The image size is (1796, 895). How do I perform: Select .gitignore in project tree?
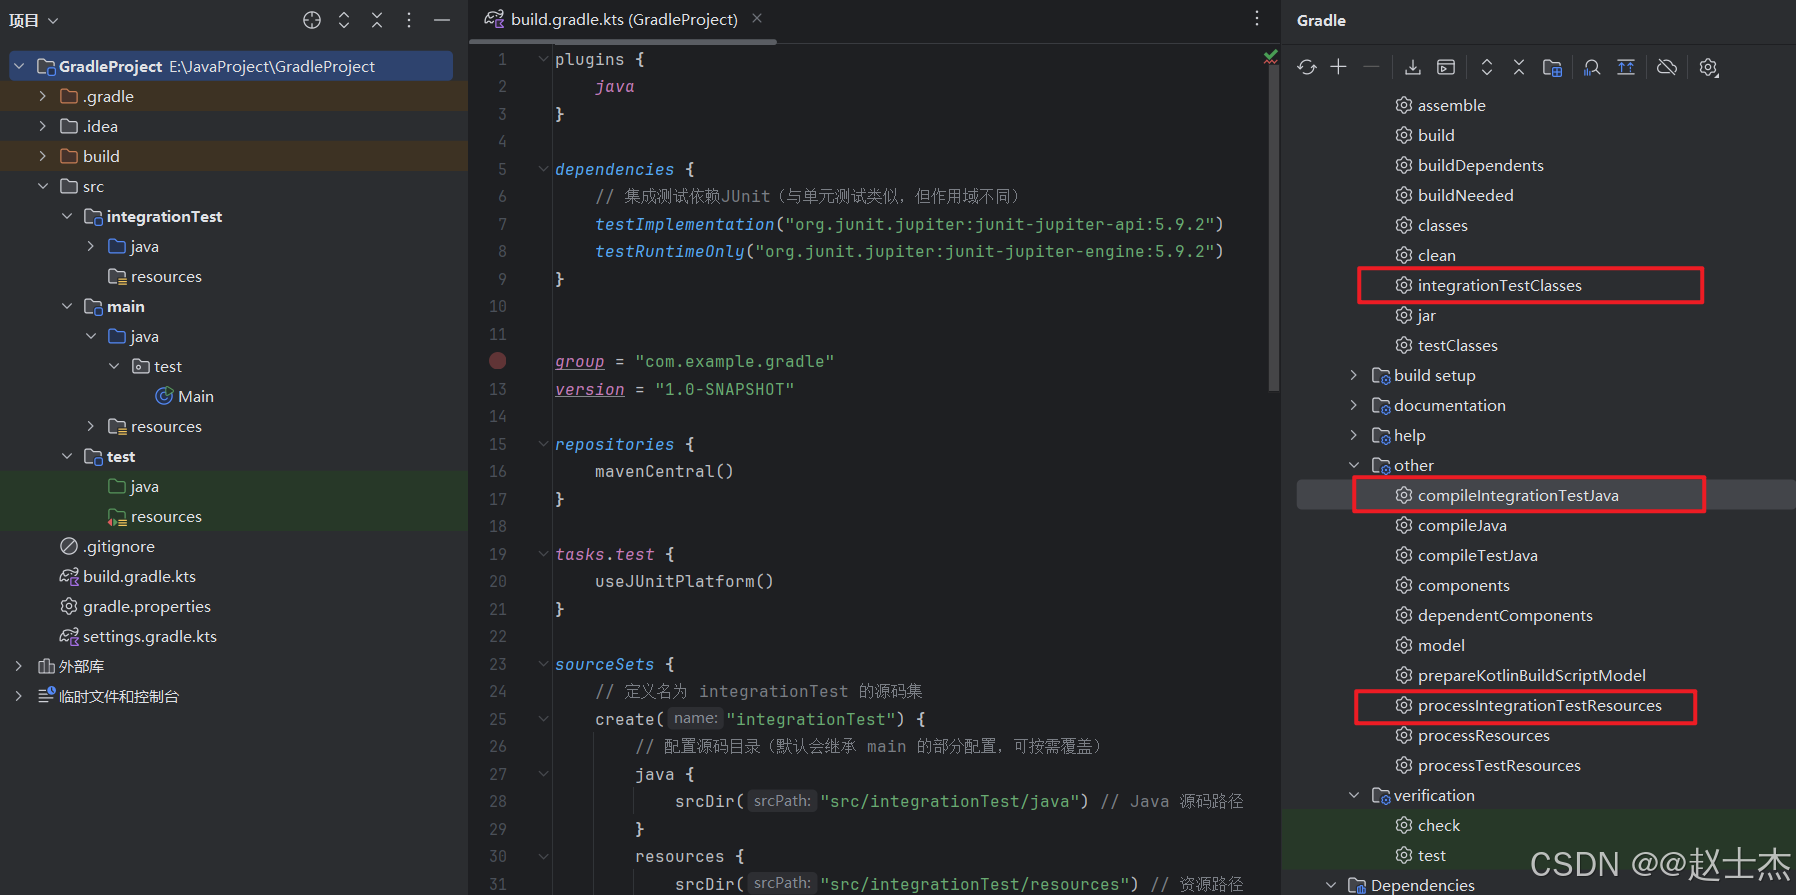point(108,546)
